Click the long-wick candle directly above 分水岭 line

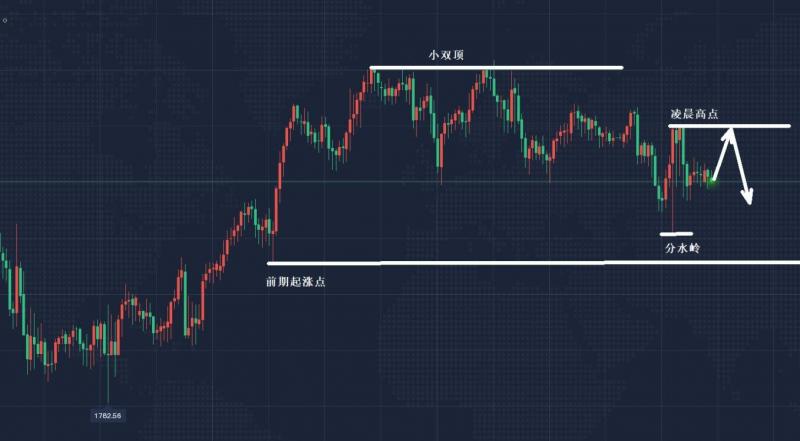[673, 200]
